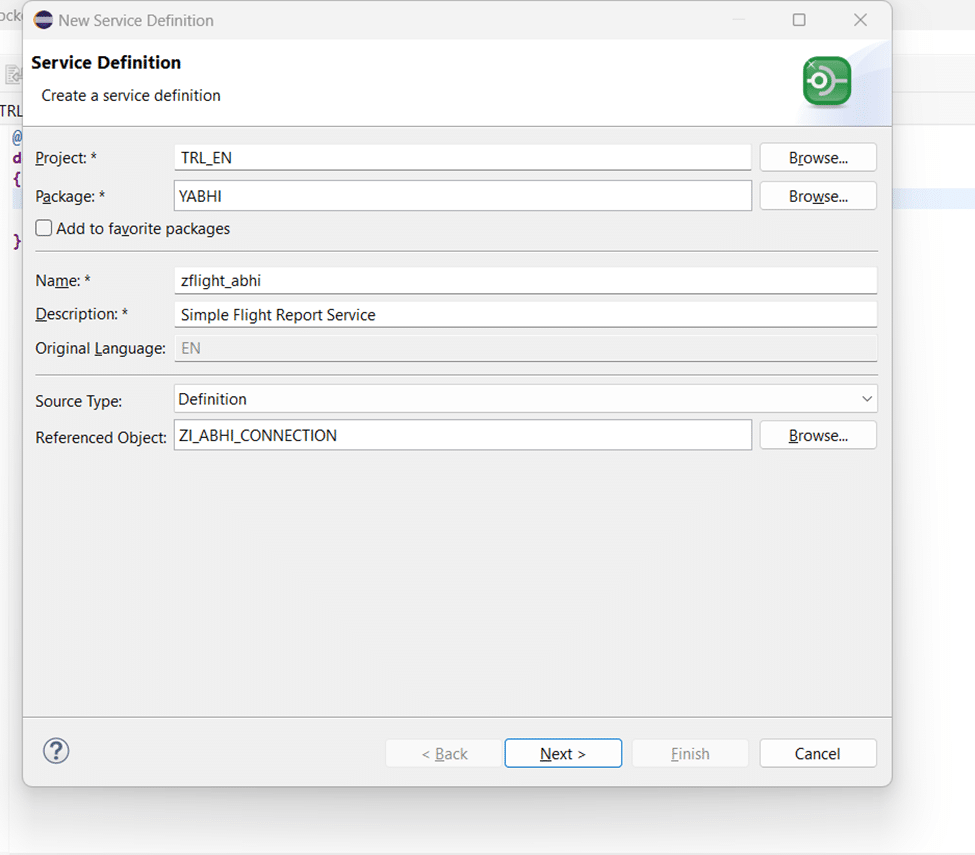Open help with the question mark icon
Viewport: 975px width, 855px height.
click(57, 751)
